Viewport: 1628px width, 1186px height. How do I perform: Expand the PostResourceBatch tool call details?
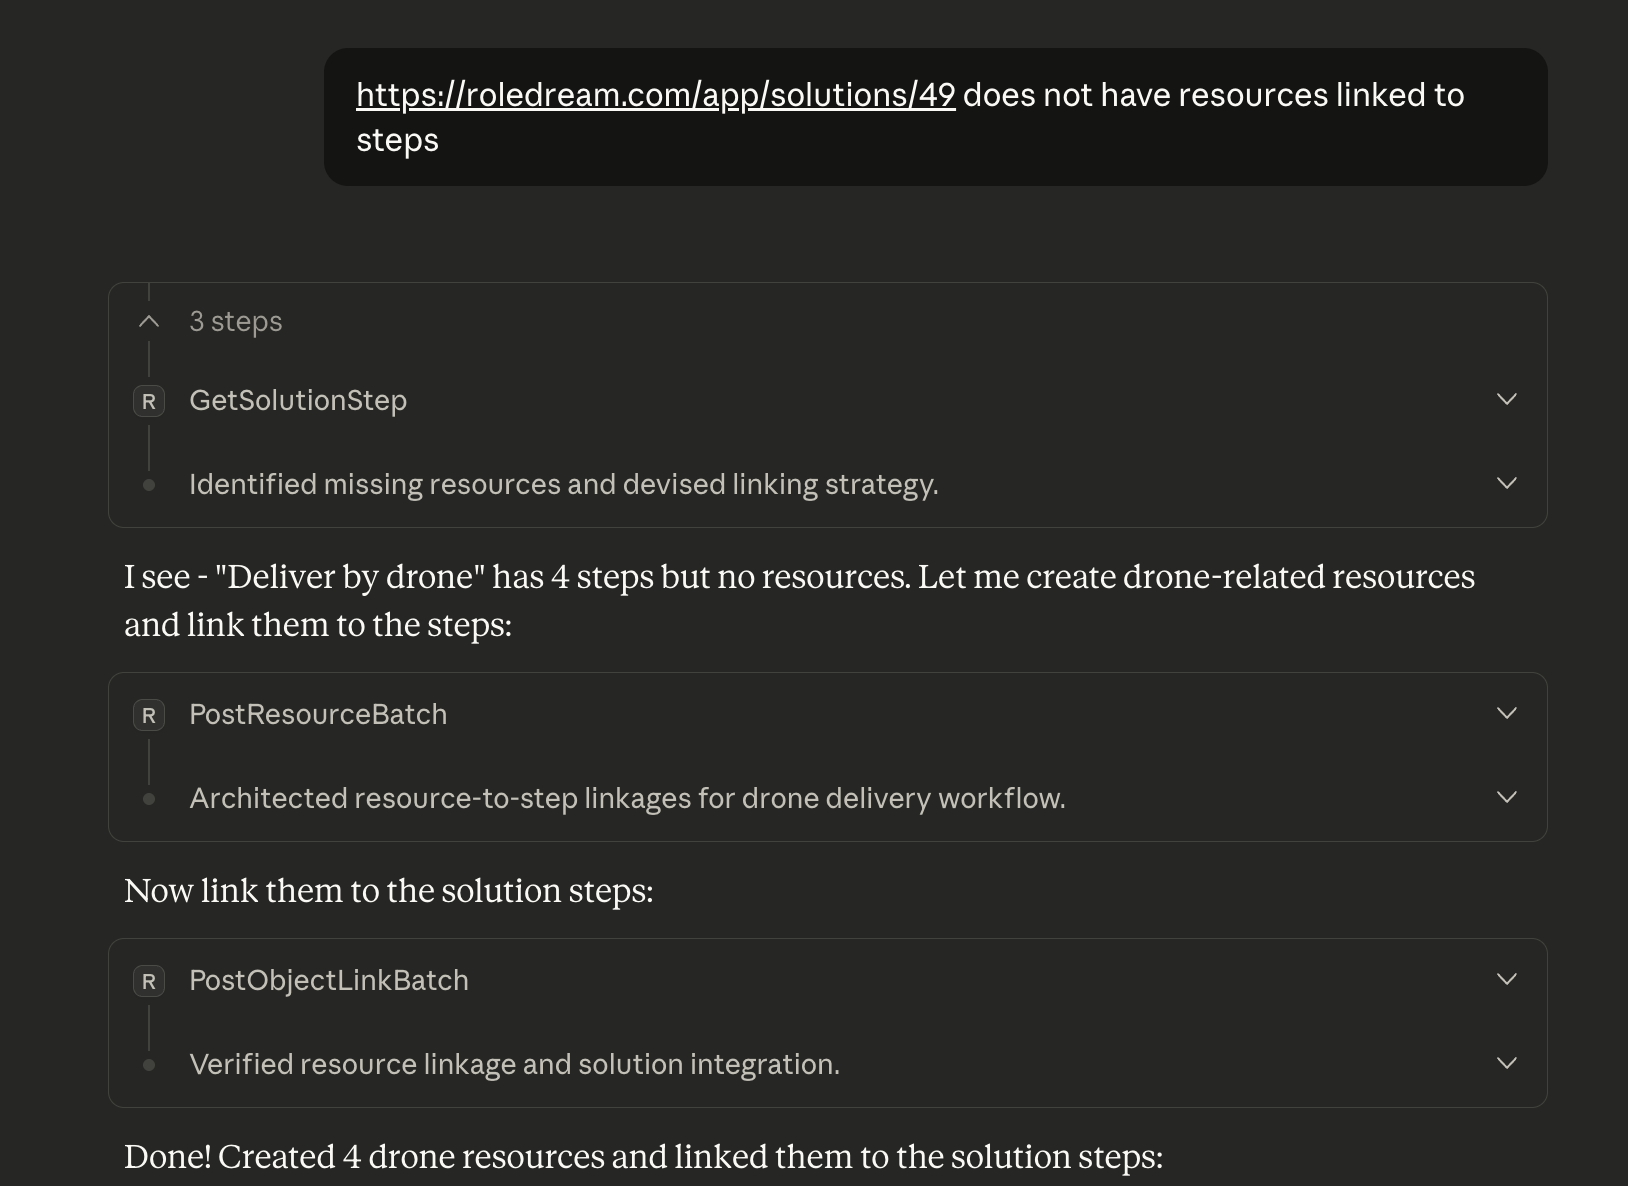click(1506, 713)
